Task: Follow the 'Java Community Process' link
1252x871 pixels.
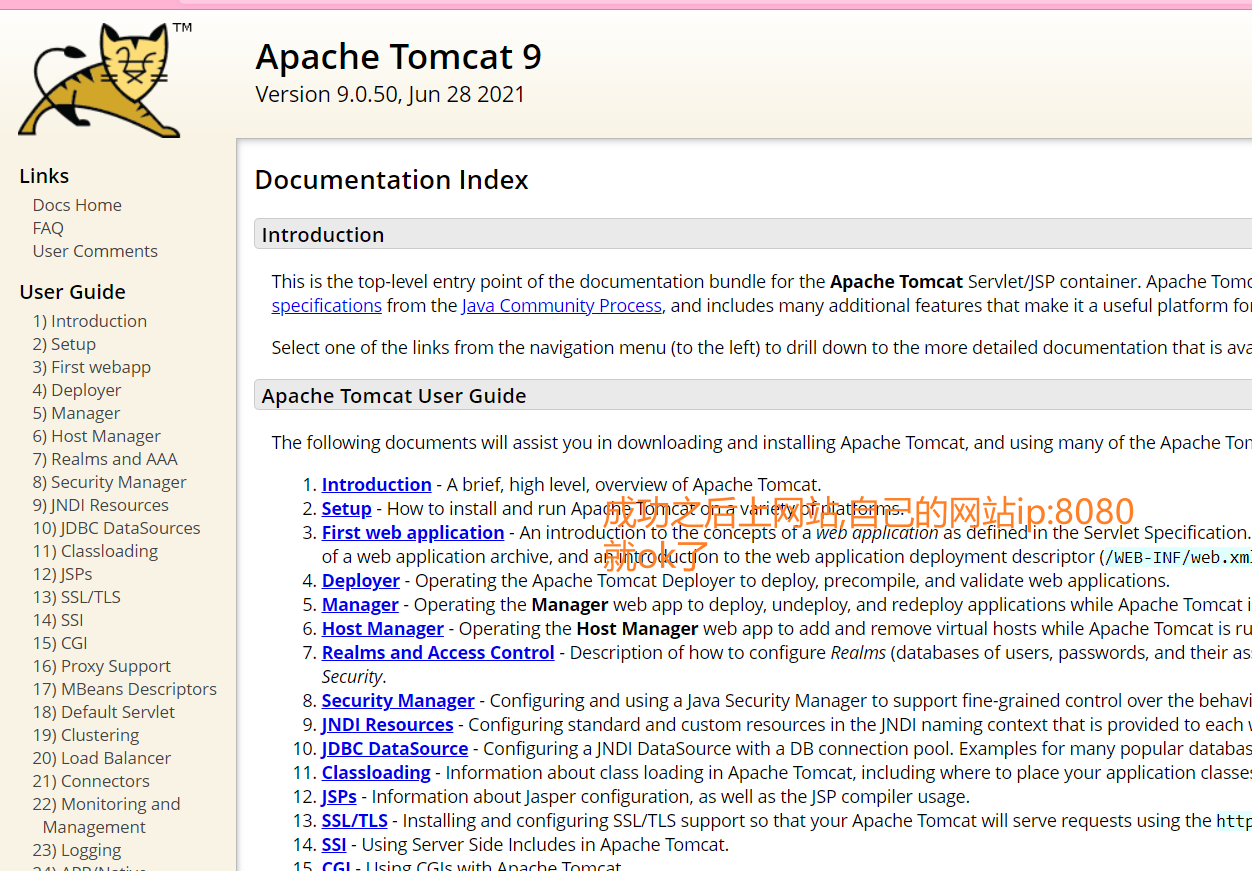Action: (x=562, y=306)
